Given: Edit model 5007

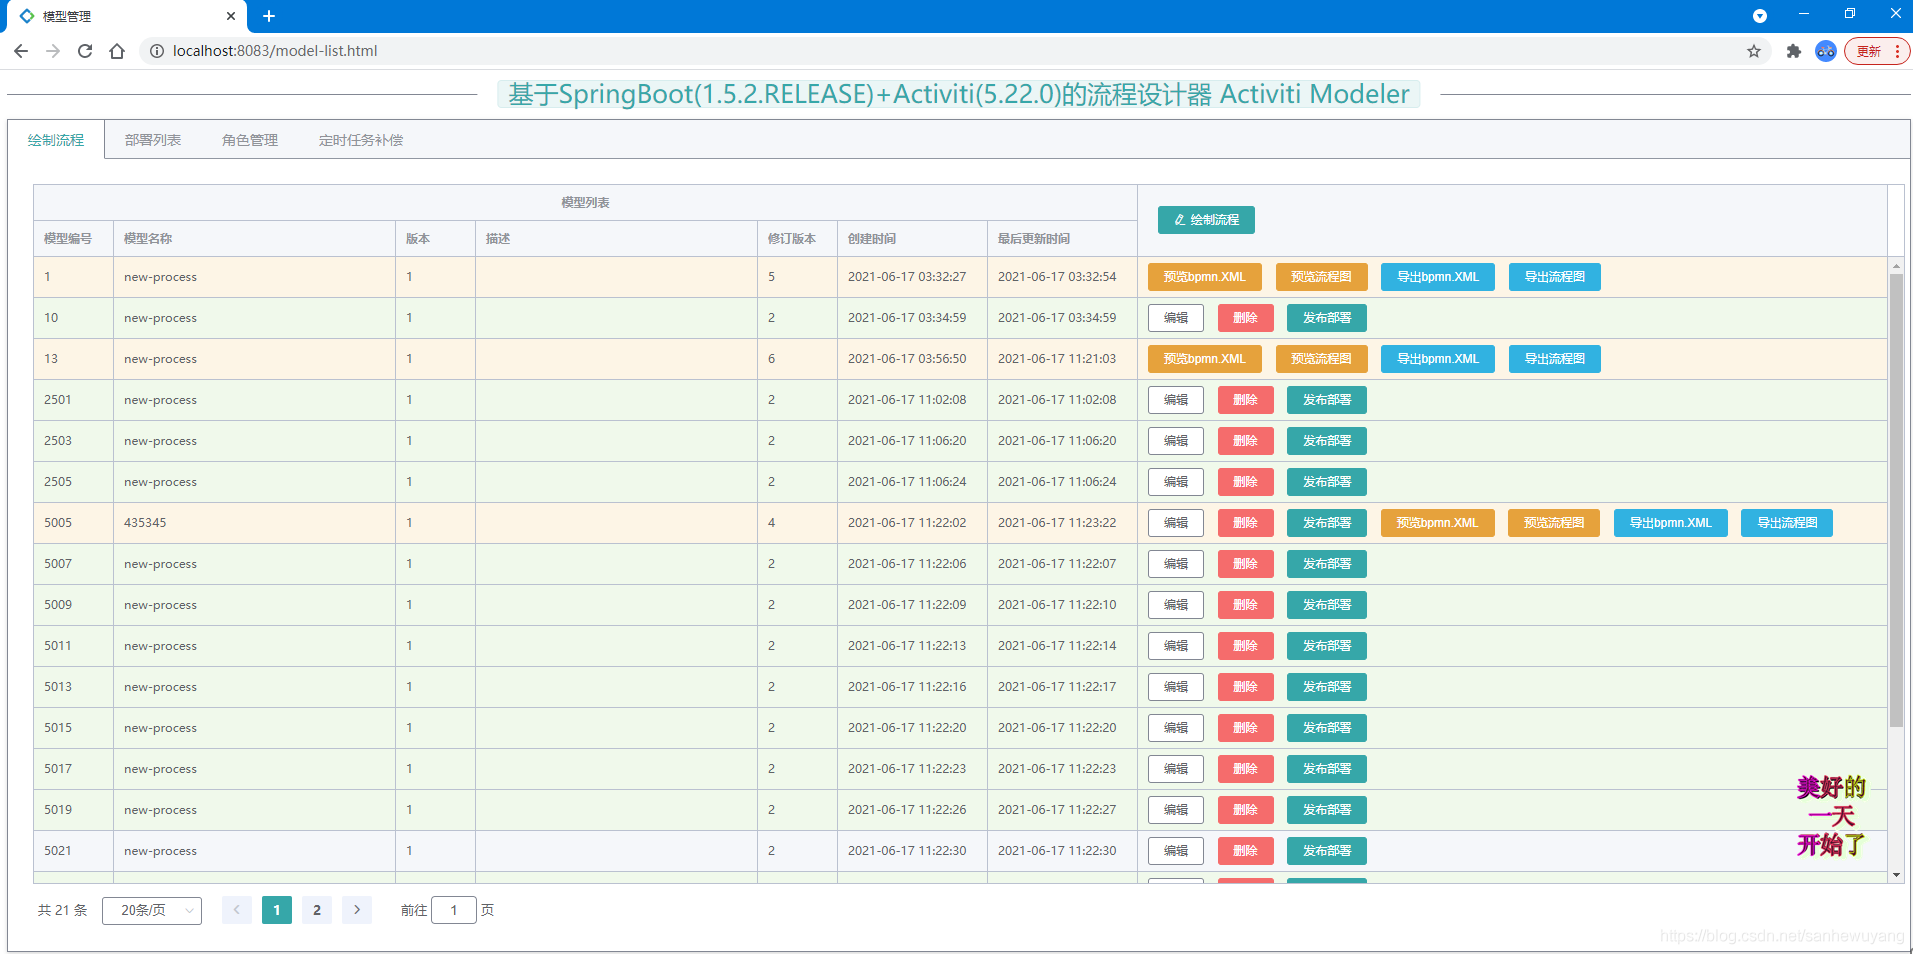Looking at the screenshot, I should (x=1176, y=564).
